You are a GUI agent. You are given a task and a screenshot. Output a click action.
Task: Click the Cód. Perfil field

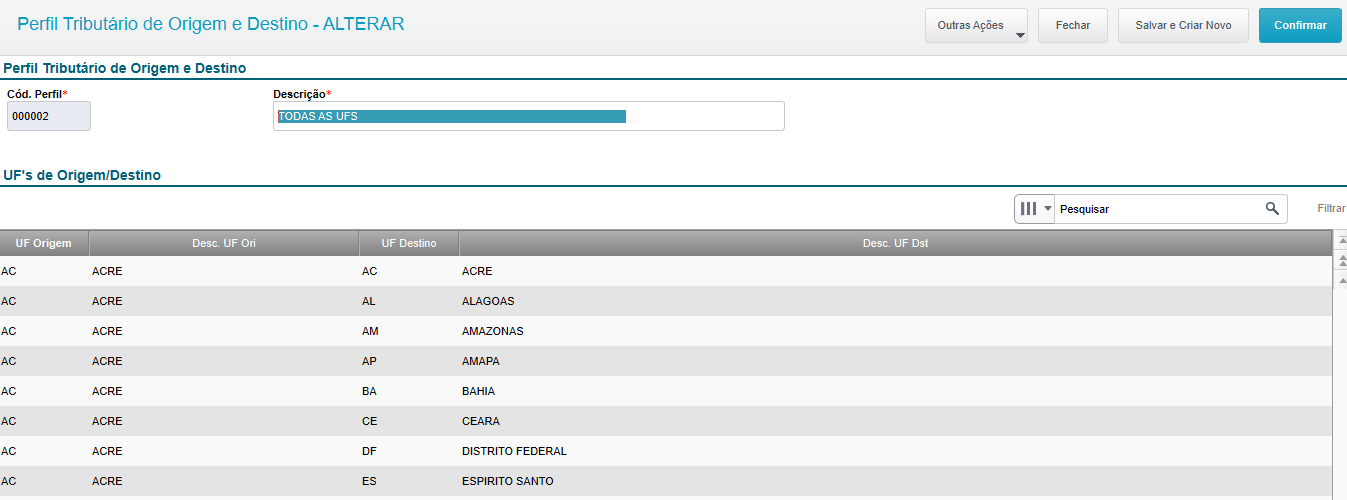click(x=48, y=116)
